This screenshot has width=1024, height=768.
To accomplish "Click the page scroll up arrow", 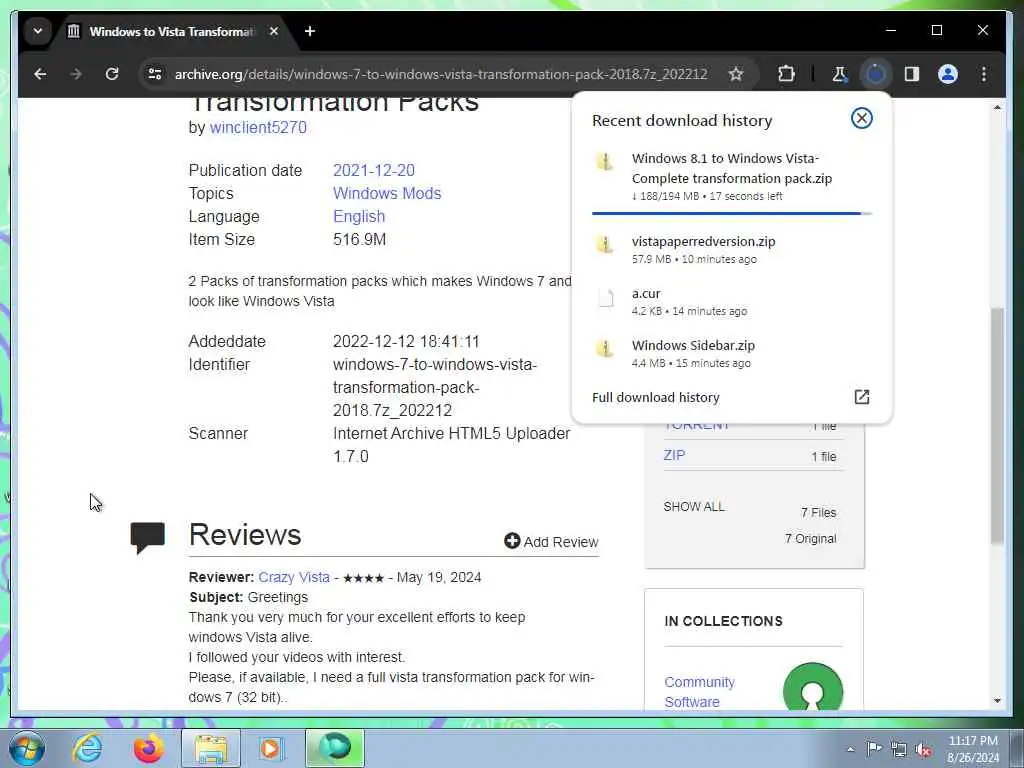I will pyautogui.click(x=997, y=108).
